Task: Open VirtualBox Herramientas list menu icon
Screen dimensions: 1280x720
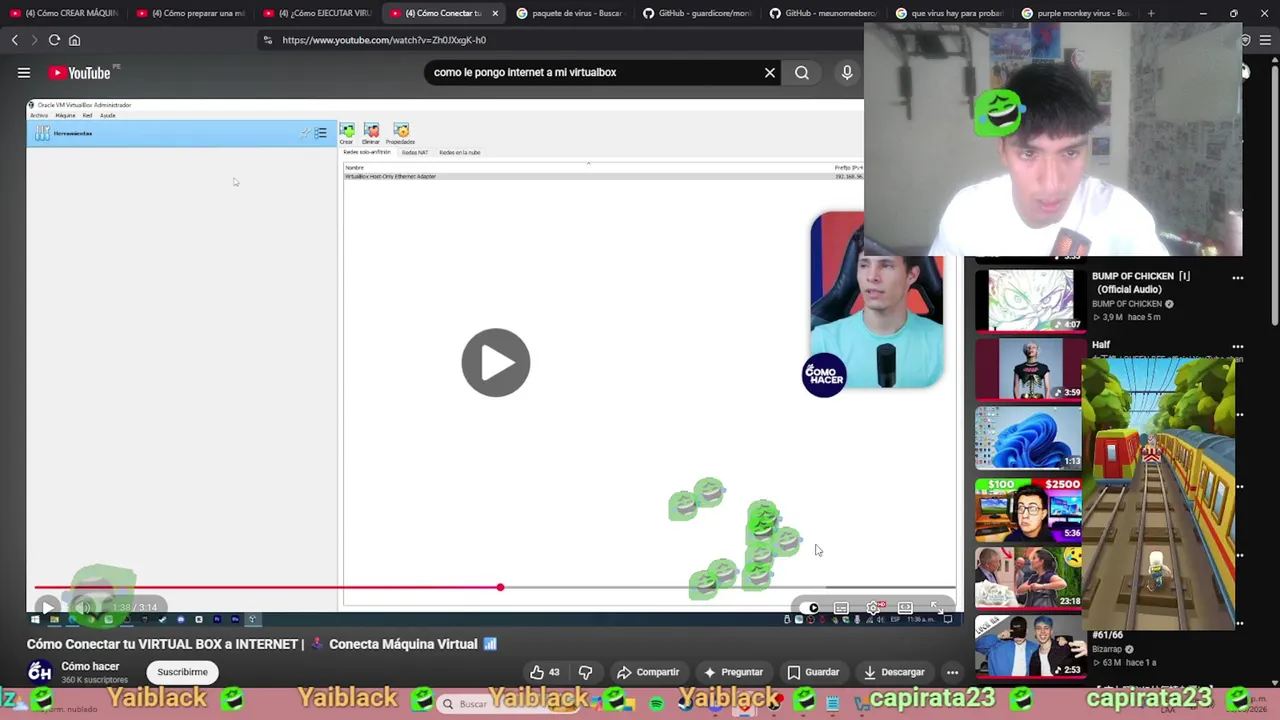Action: 320,133
